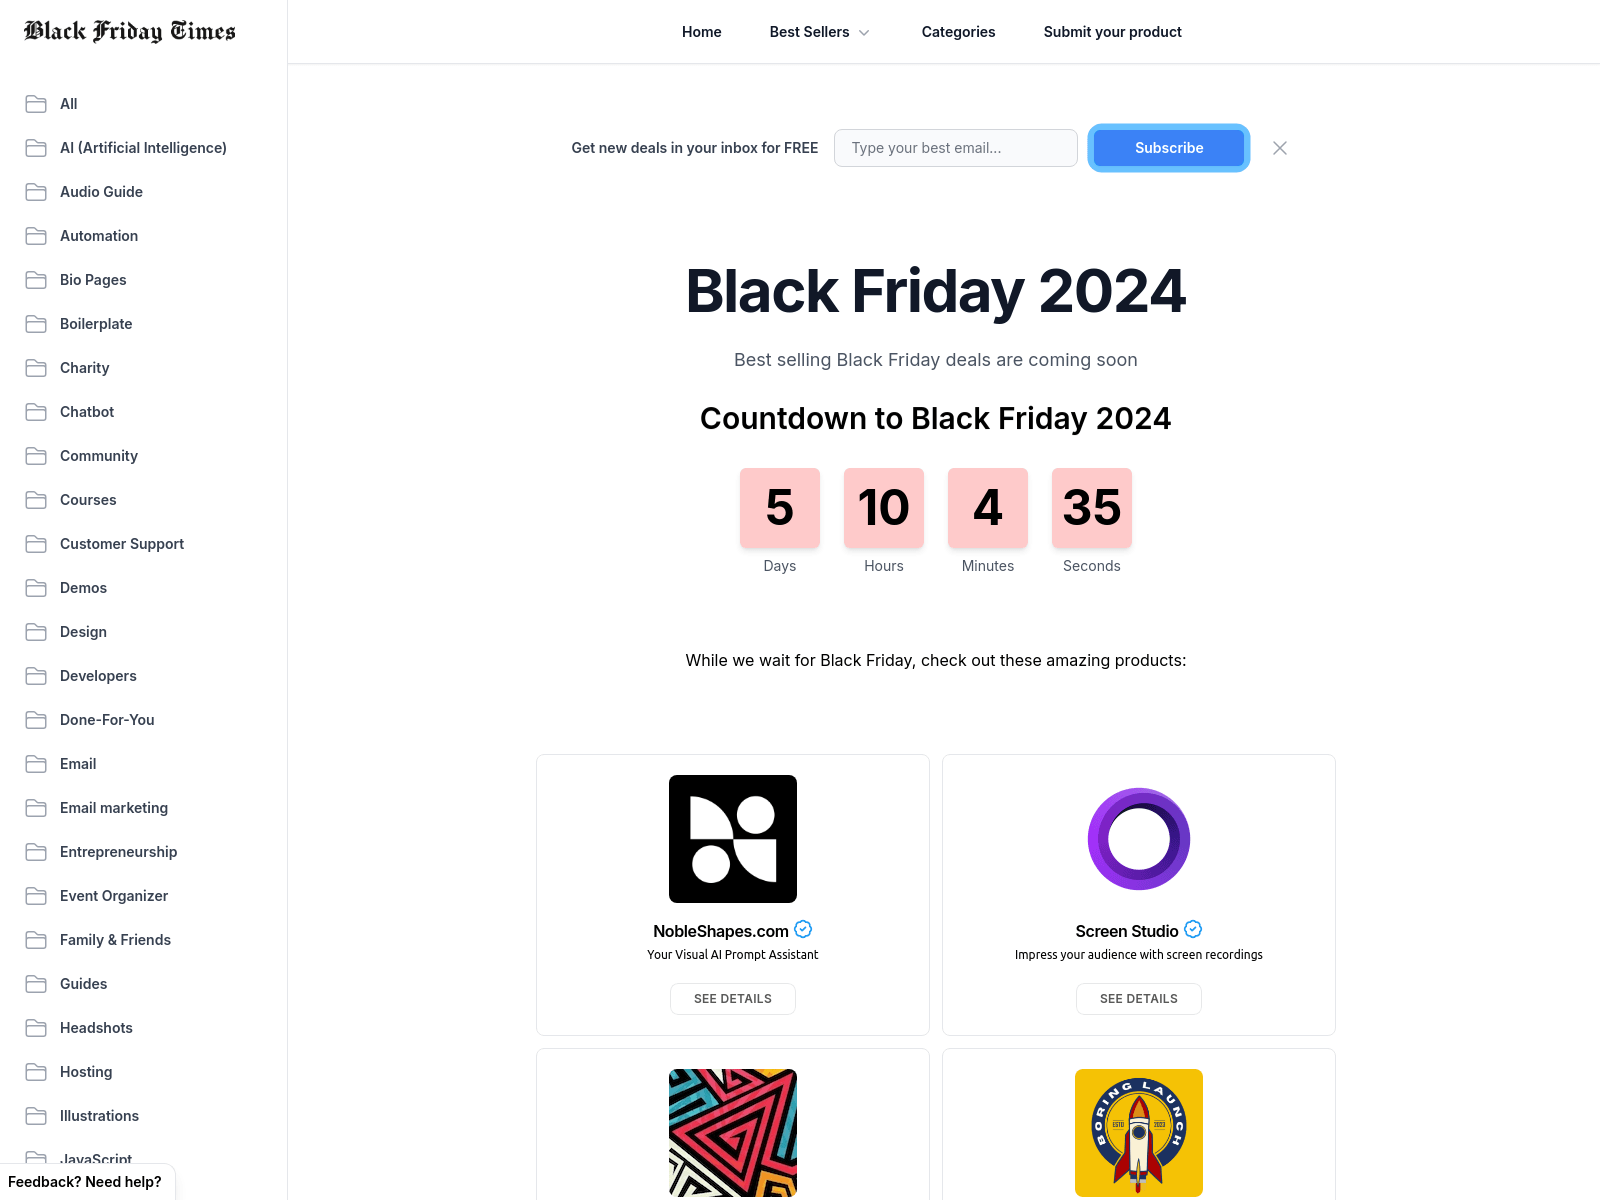Click the Screen Studio purple ring logo
Screen dimensions: 1600x1200
1138,839
